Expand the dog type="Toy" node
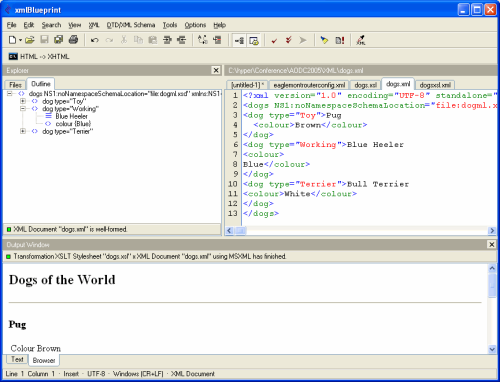This screenshot has width=500, height=382. pyautogui.click(x=23, y=101)
